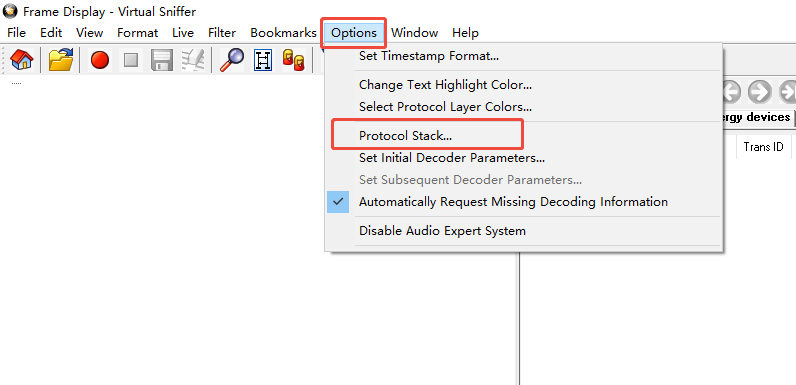Click the Home house icon in toolbar
The width and height of the screenshot is (796, 385).
point(22,60)
